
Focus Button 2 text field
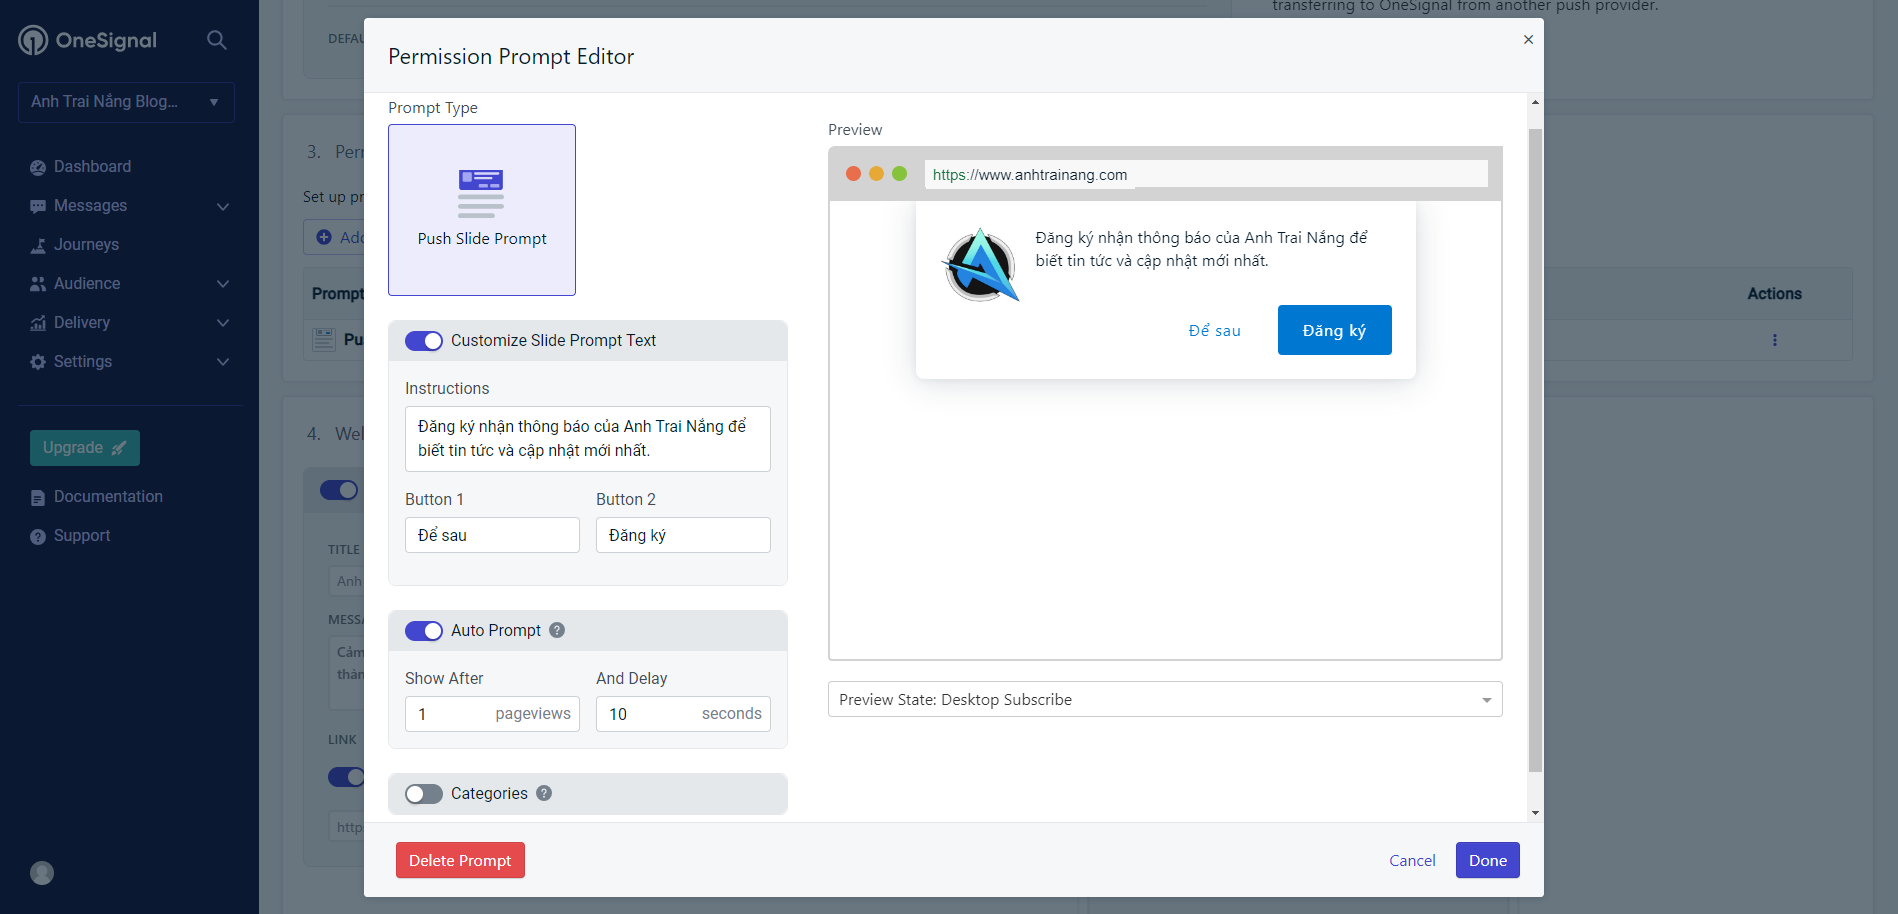[683, 535]
